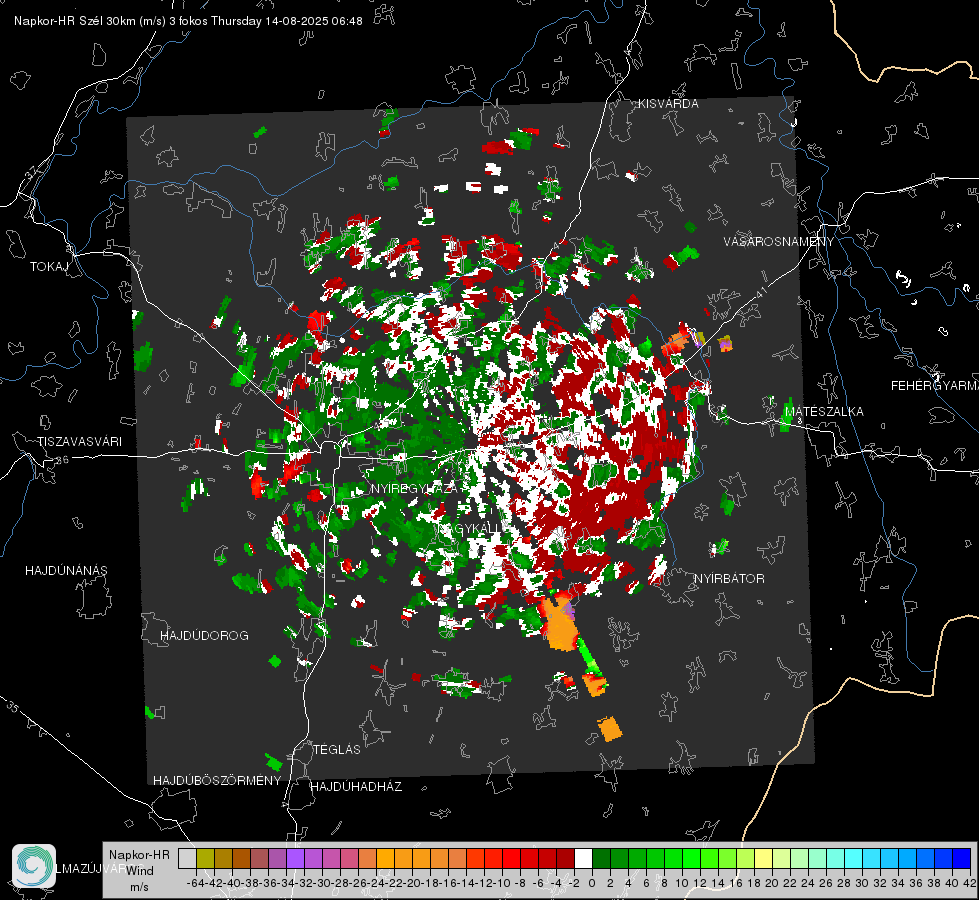Select the TÉGLÁS town label

point(337,750)
